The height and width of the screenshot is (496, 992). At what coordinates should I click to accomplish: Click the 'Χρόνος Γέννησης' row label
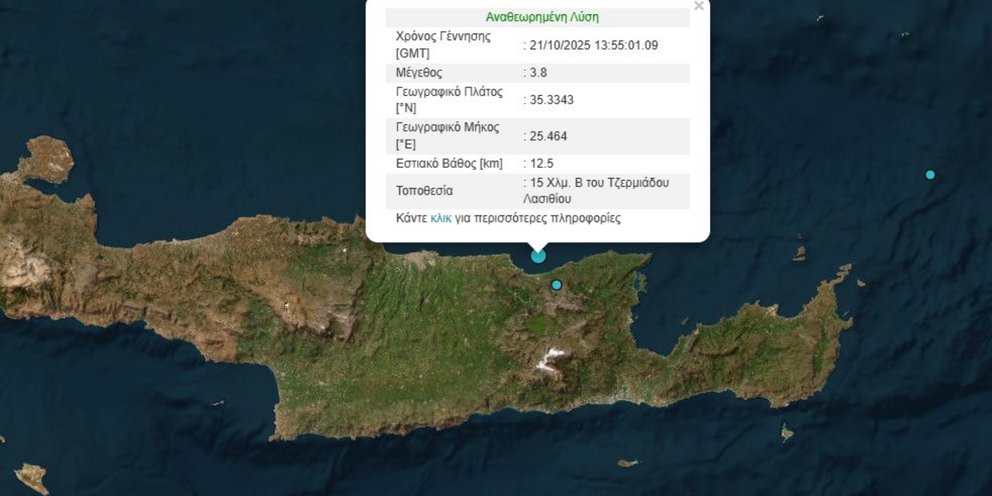(444, 36)
